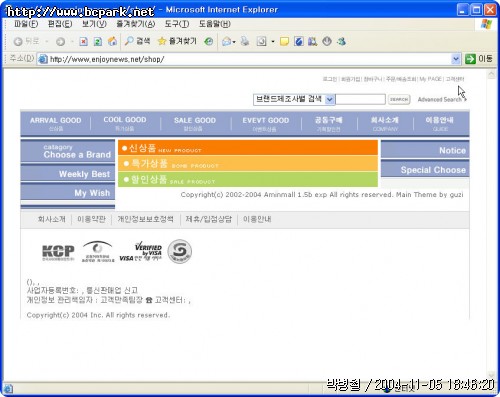Click the Refresh page icon
This screenshot has height=397, width=500.
(98, 41)
